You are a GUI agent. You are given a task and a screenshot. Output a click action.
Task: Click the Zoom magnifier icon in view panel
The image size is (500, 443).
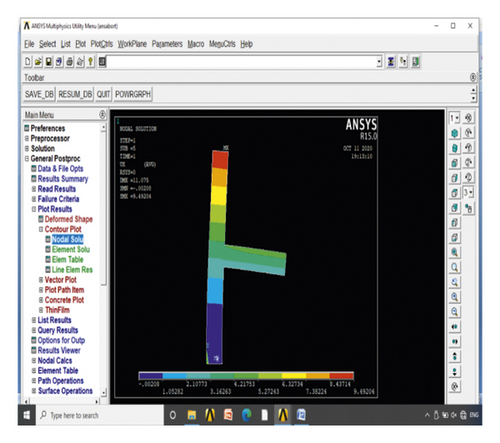pos(454,267)
